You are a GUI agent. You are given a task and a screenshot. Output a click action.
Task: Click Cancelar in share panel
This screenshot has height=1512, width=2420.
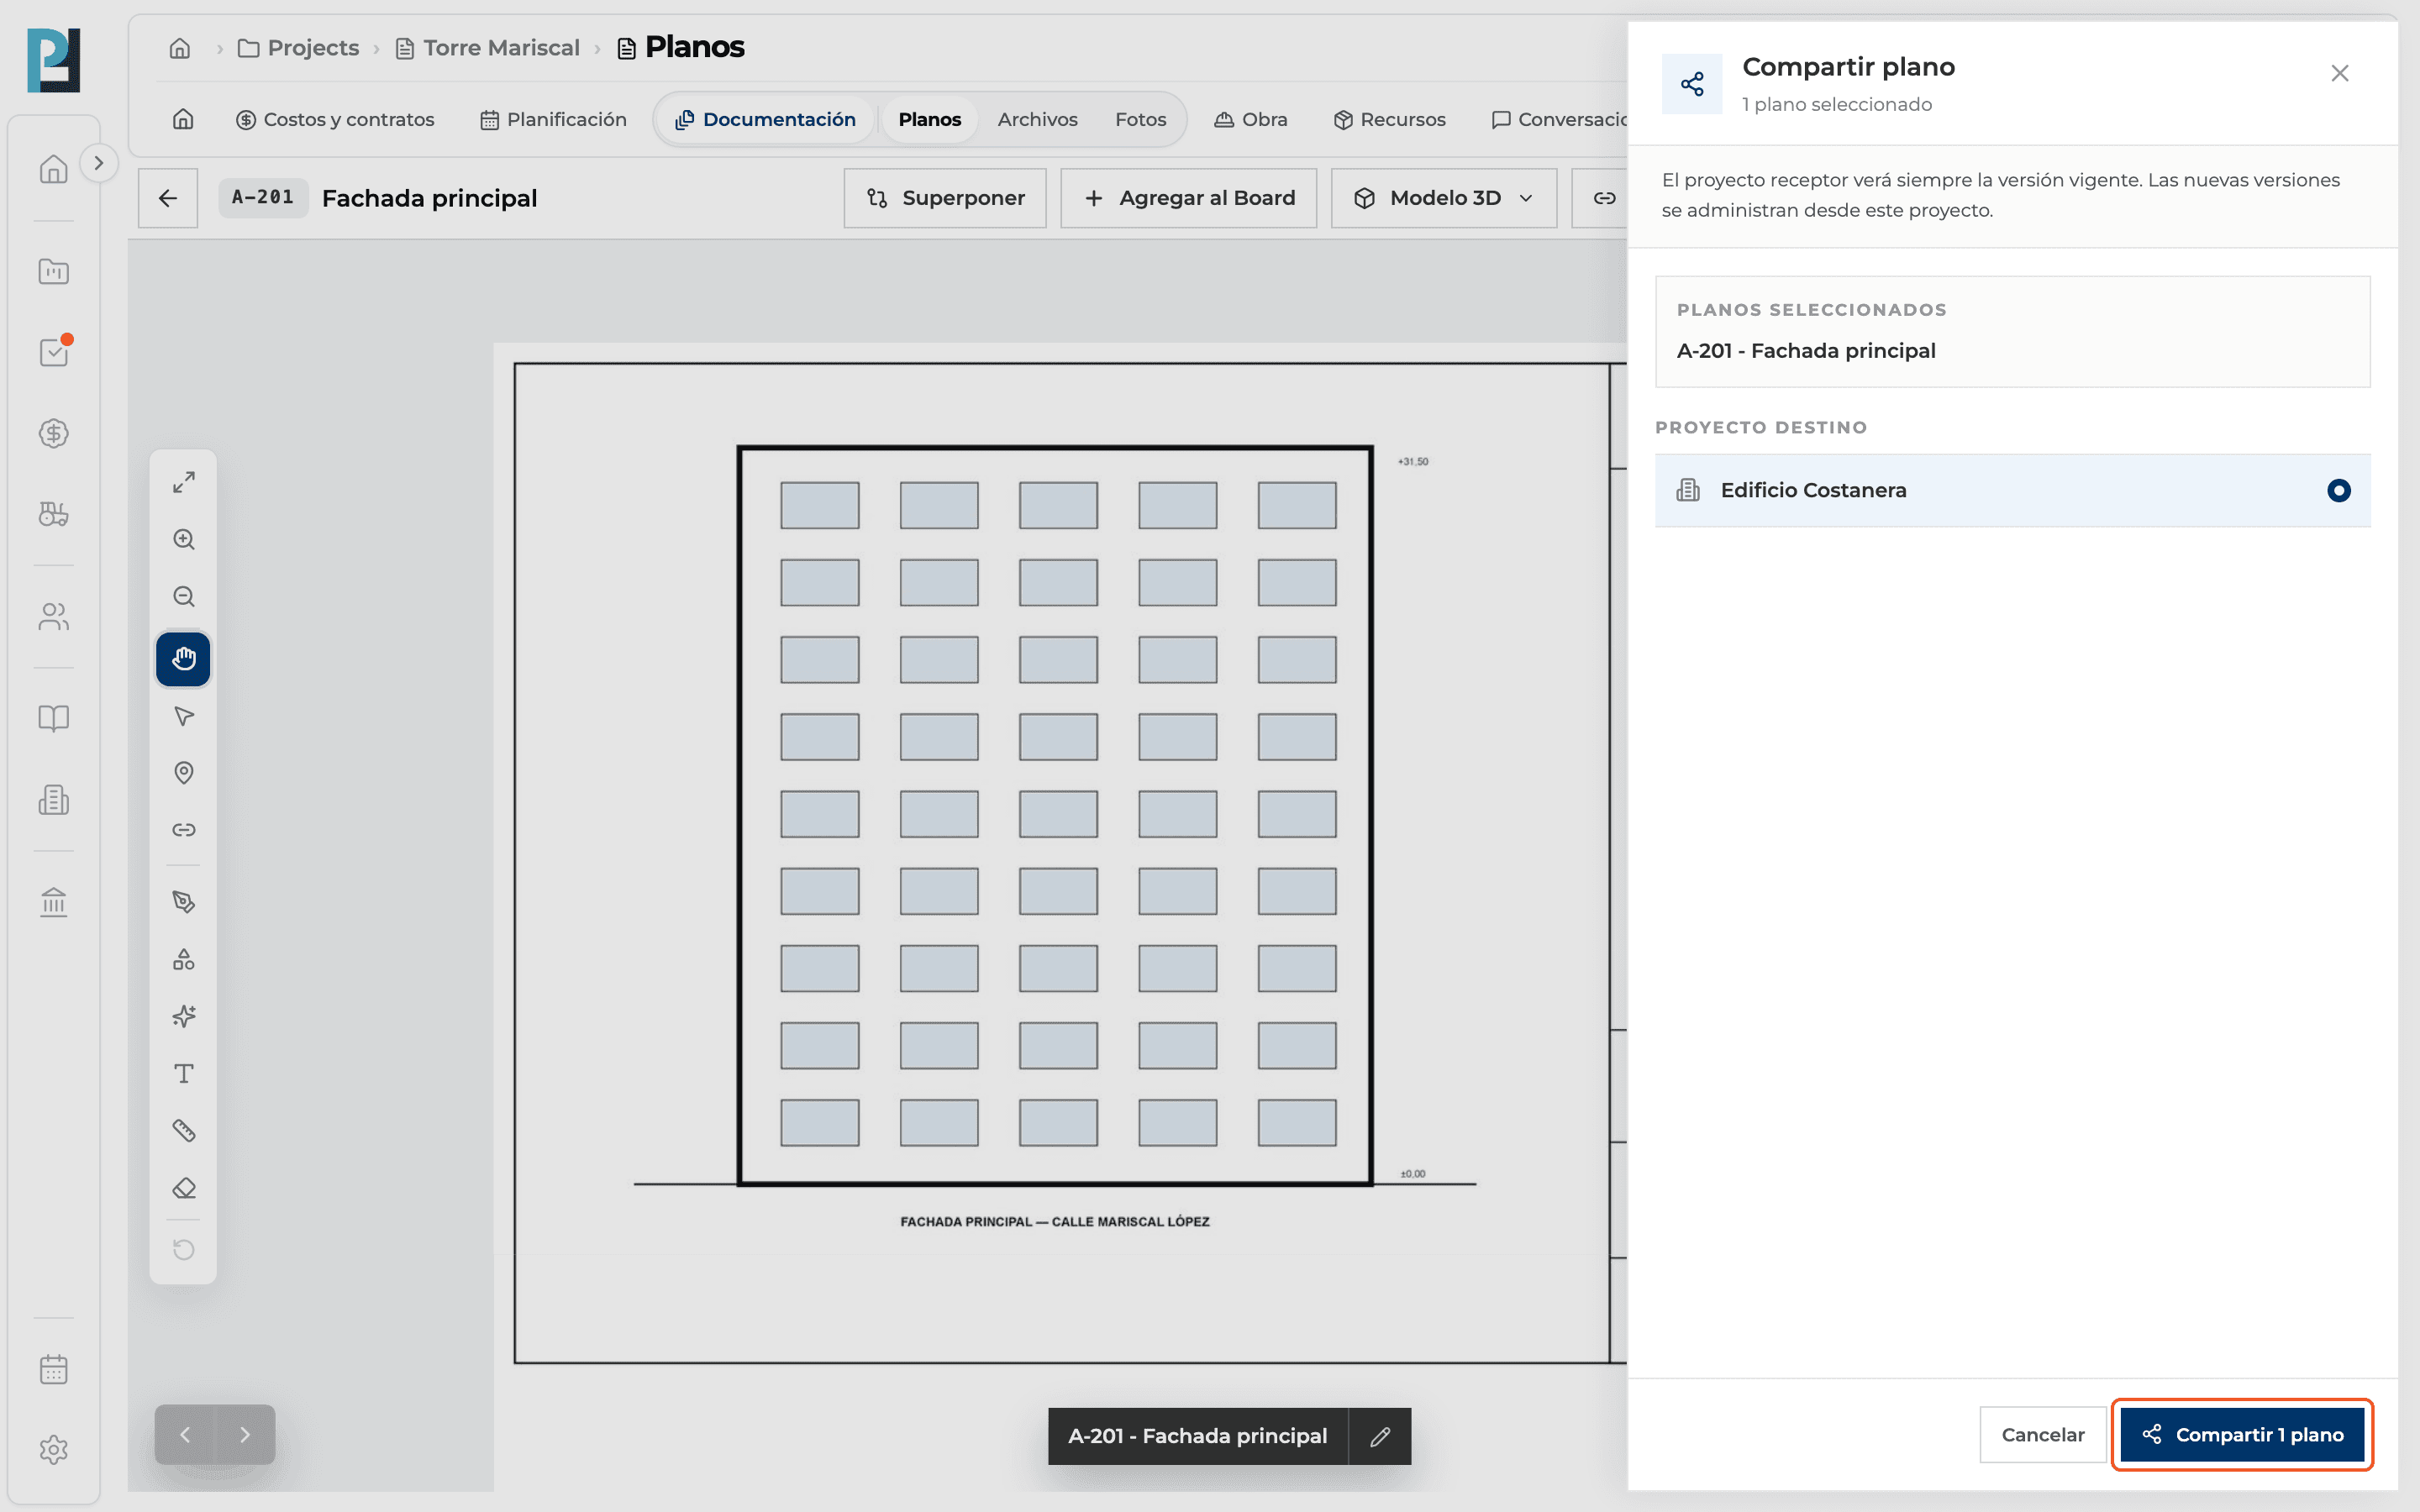click(x=2043, y=1435)
